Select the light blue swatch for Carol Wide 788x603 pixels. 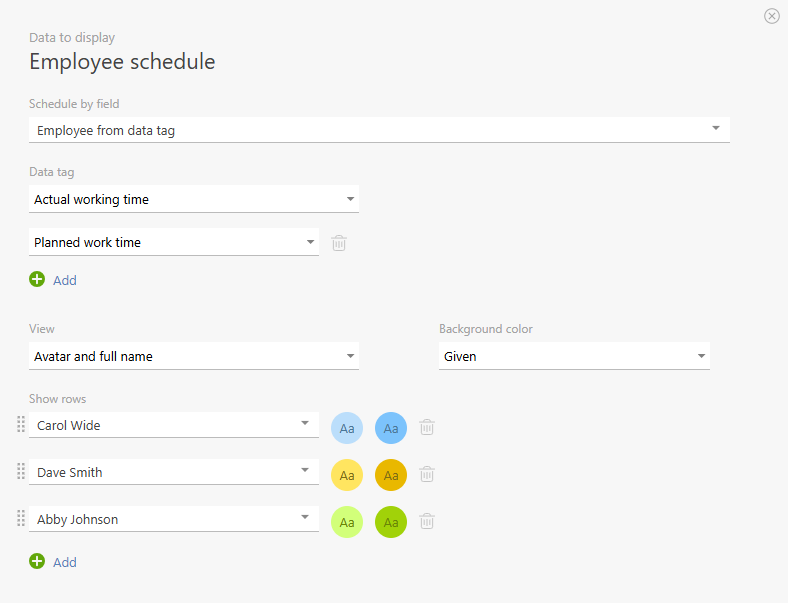[x=347, y=428]
